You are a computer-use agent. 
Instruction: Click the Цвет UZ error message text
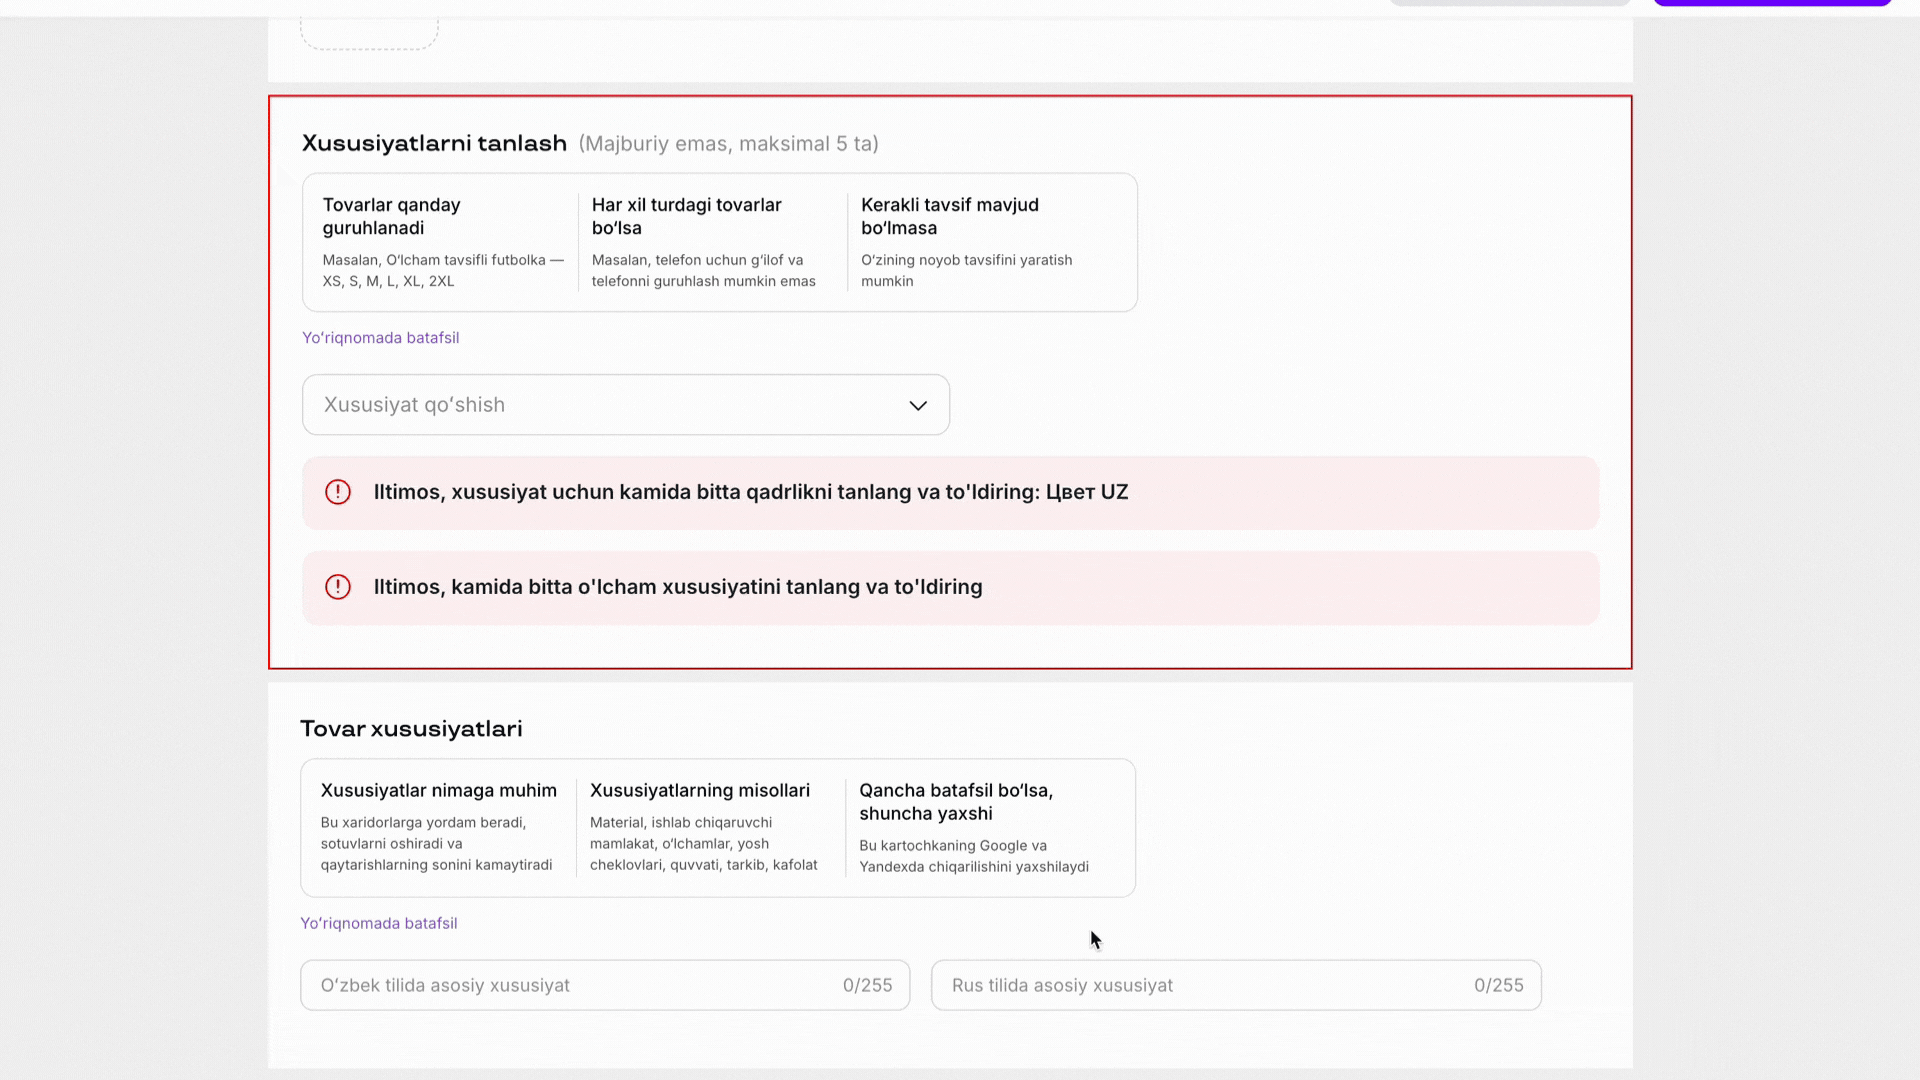click(x=751, y=492)
